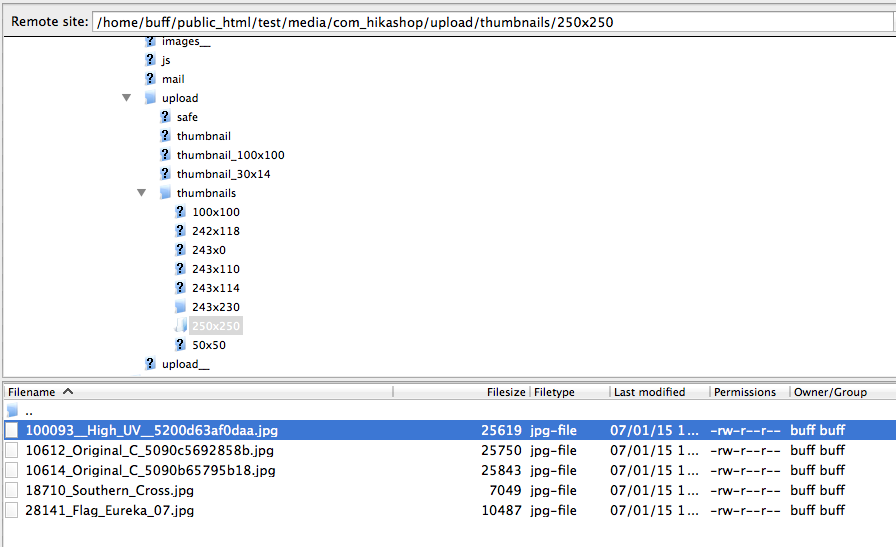Select the 243x230 thumbnails subfolder
This screenshot has height=547, width=896.
215,307
